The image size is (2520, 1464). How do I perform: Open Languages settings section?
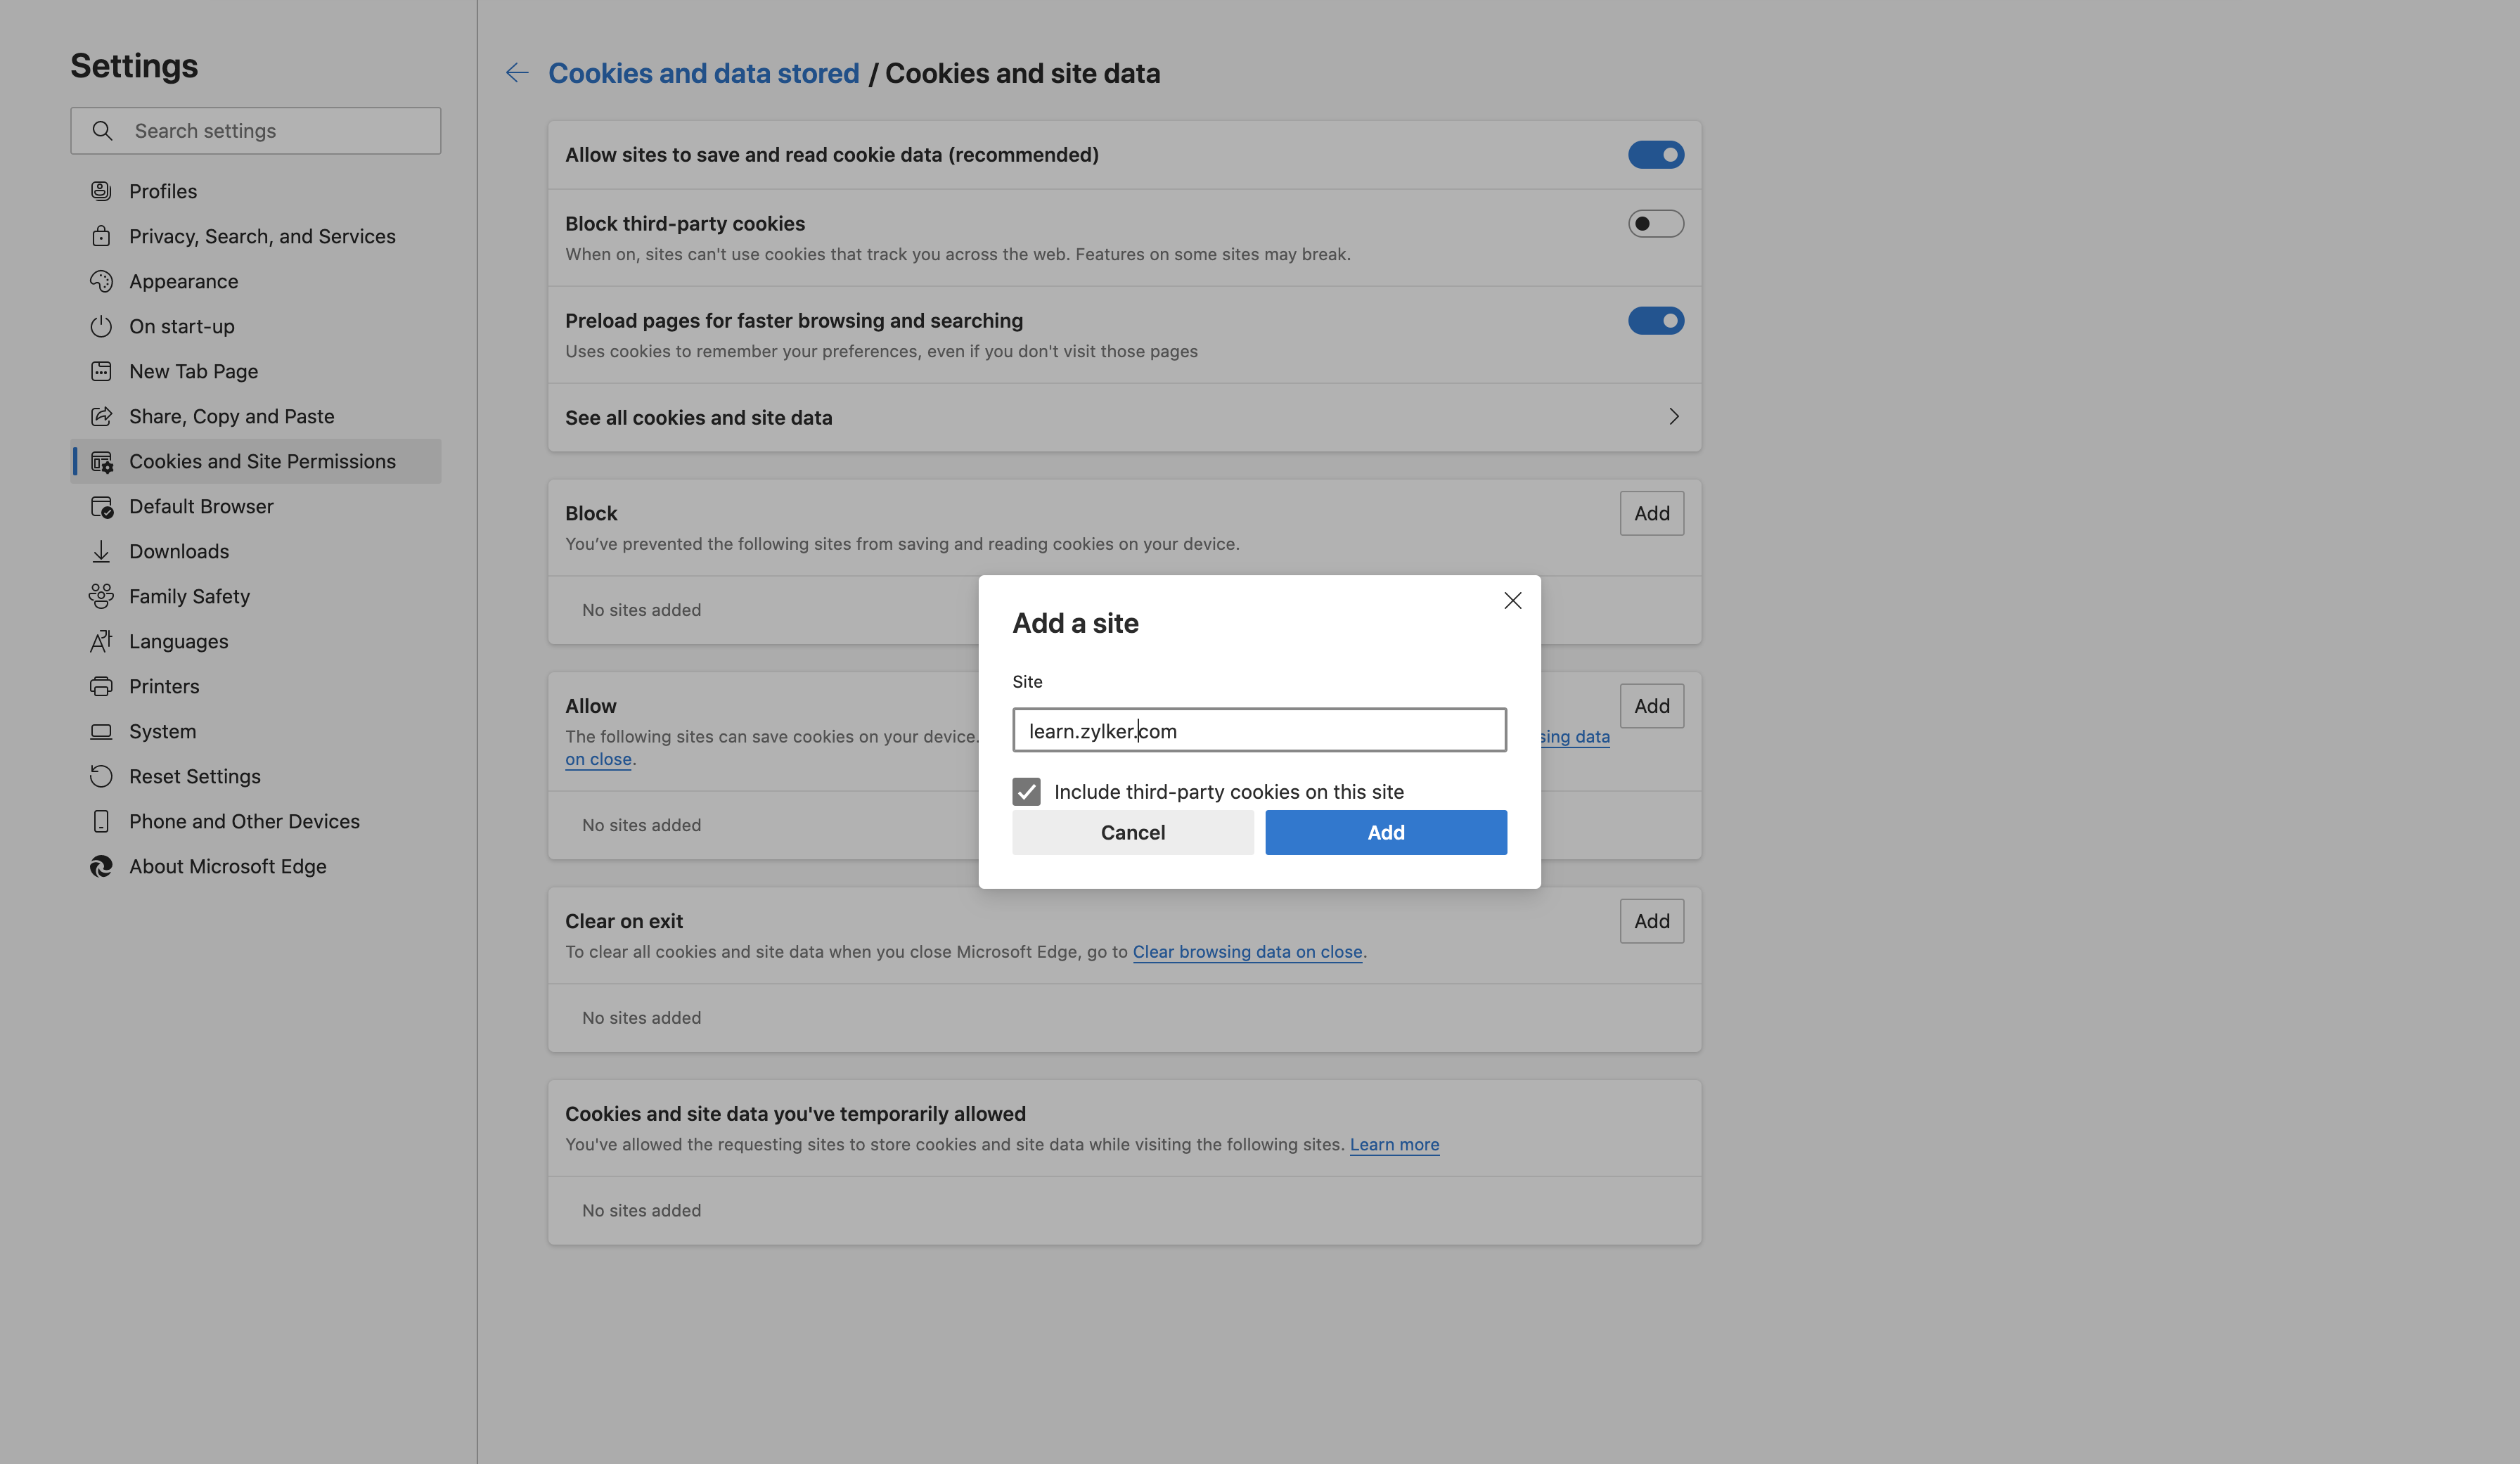pos(178,641)
